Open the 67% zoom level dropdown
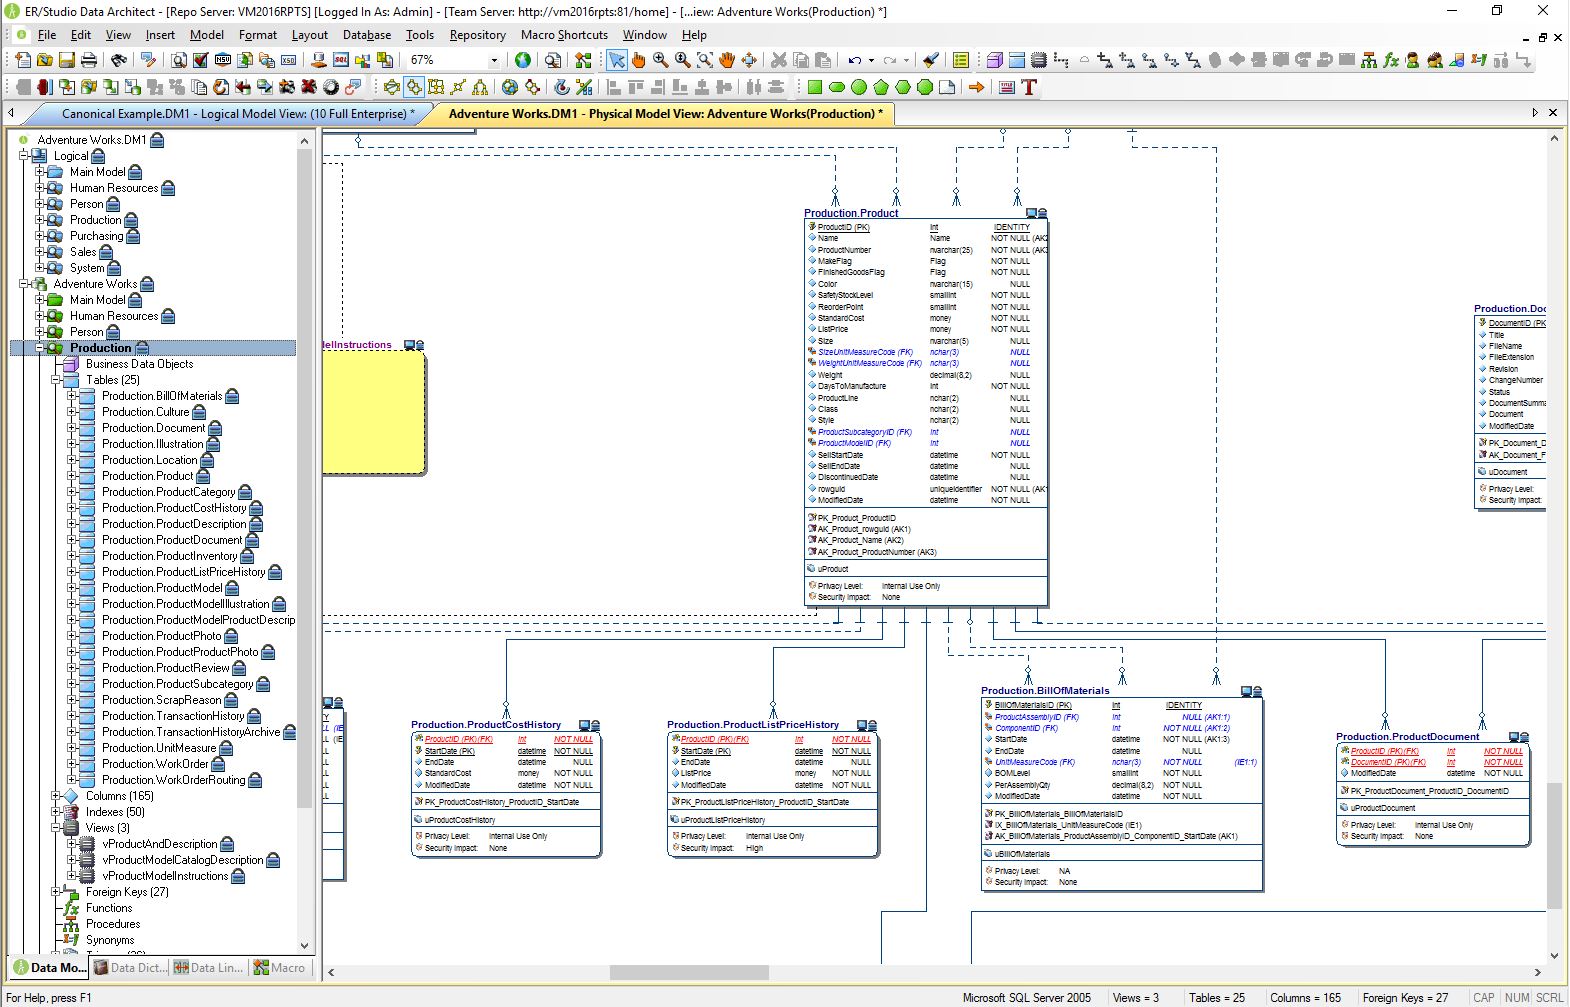 pos(494,61)
